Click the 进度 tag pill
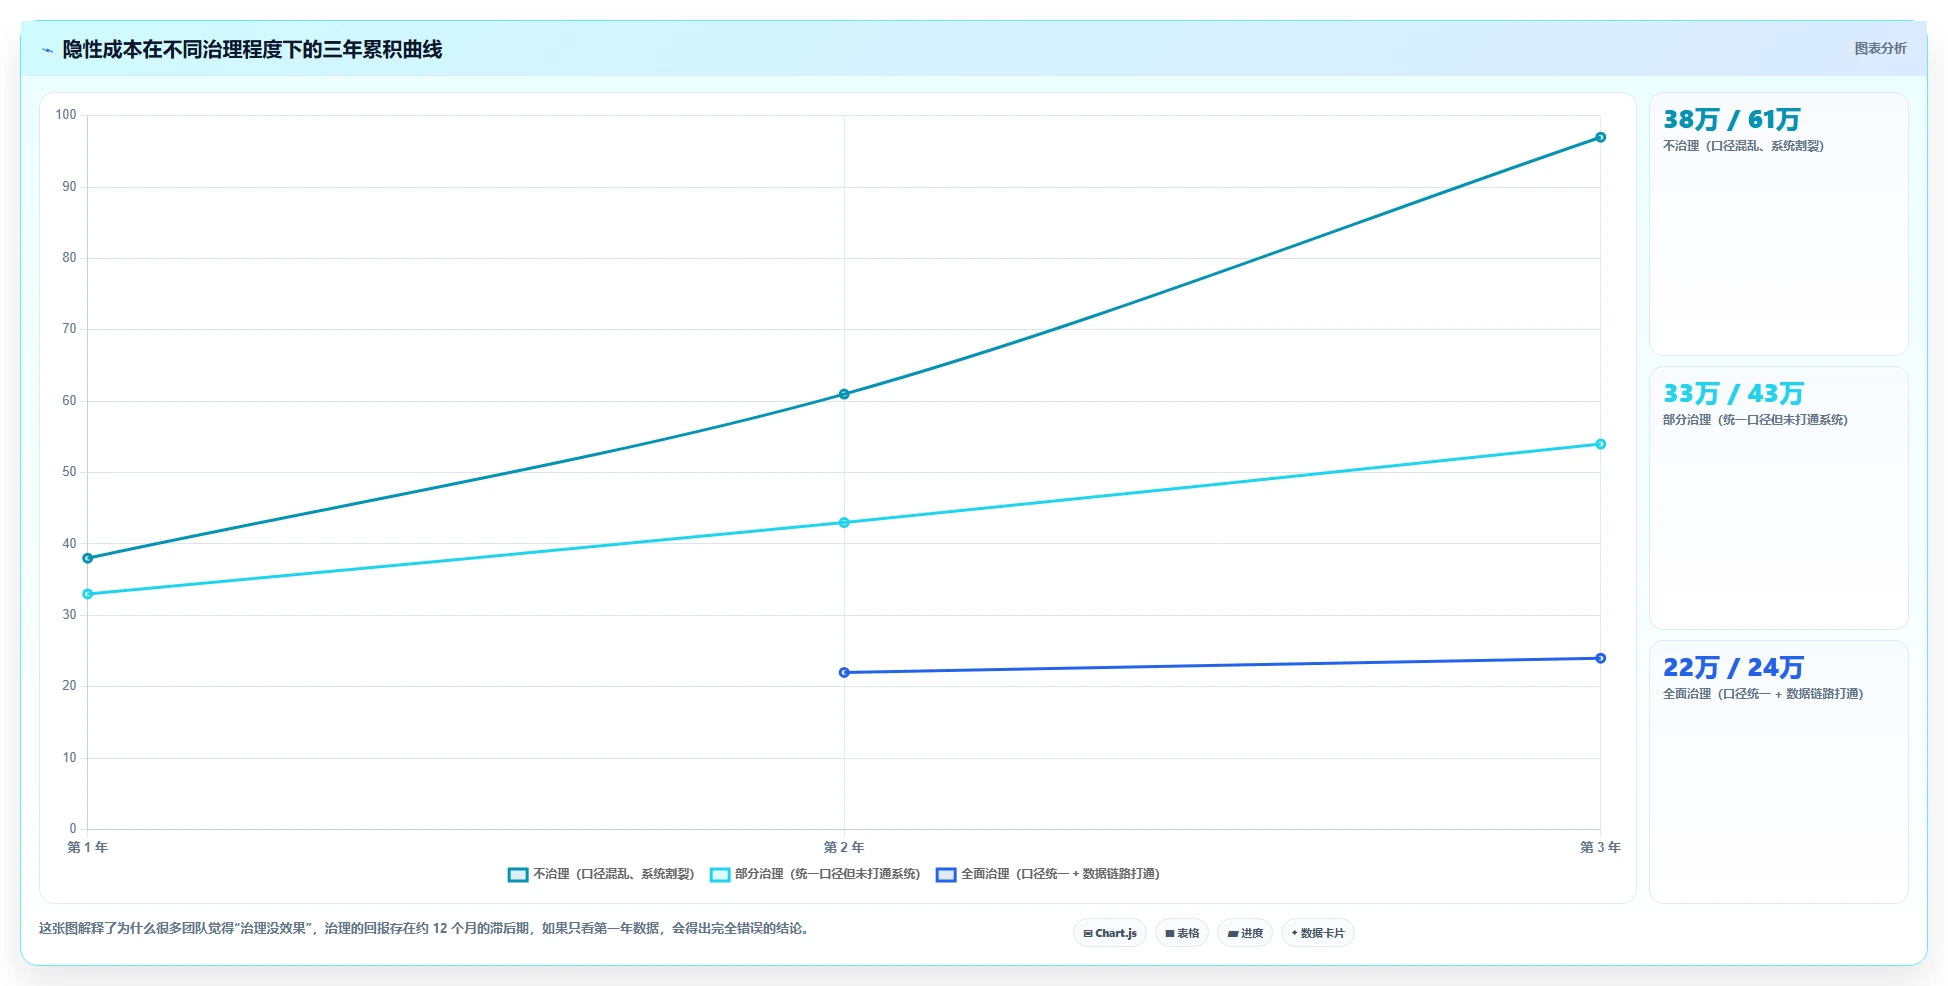This screenshot has width=1948, height=986. click(1245, 933)
